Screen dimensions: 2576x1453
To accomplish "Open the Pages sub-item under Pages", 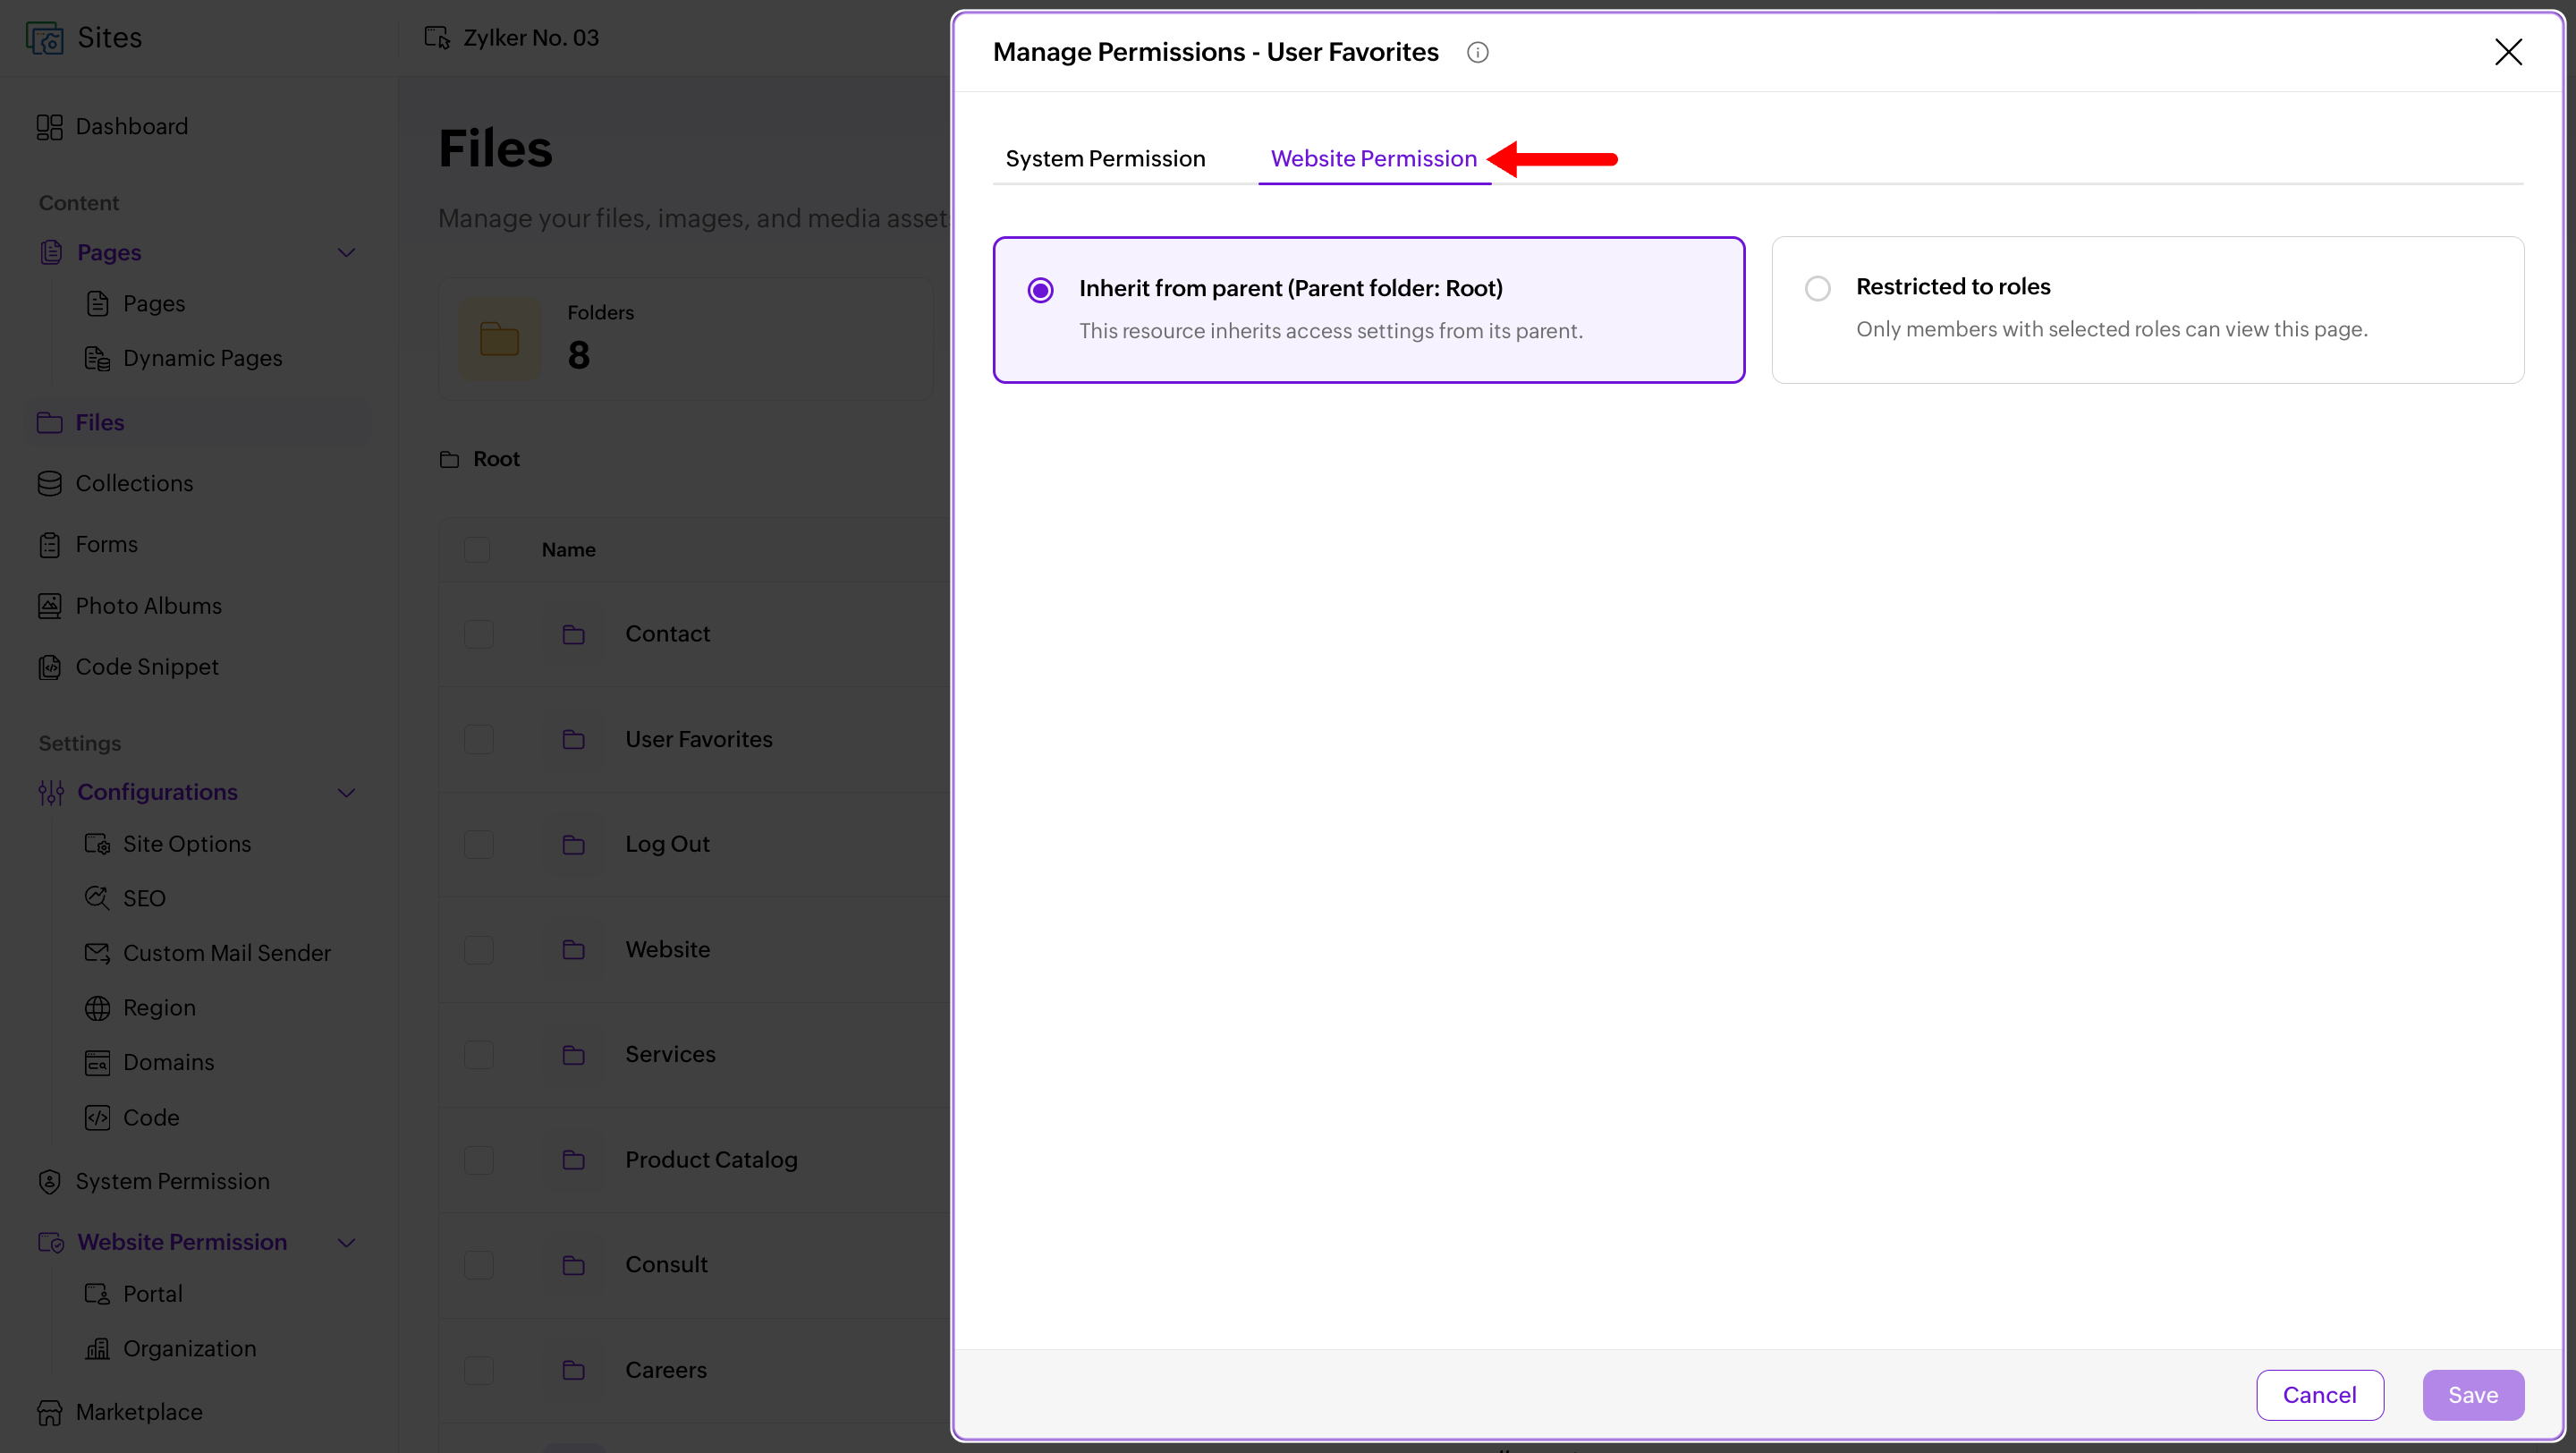I will [x=154, y=303].
